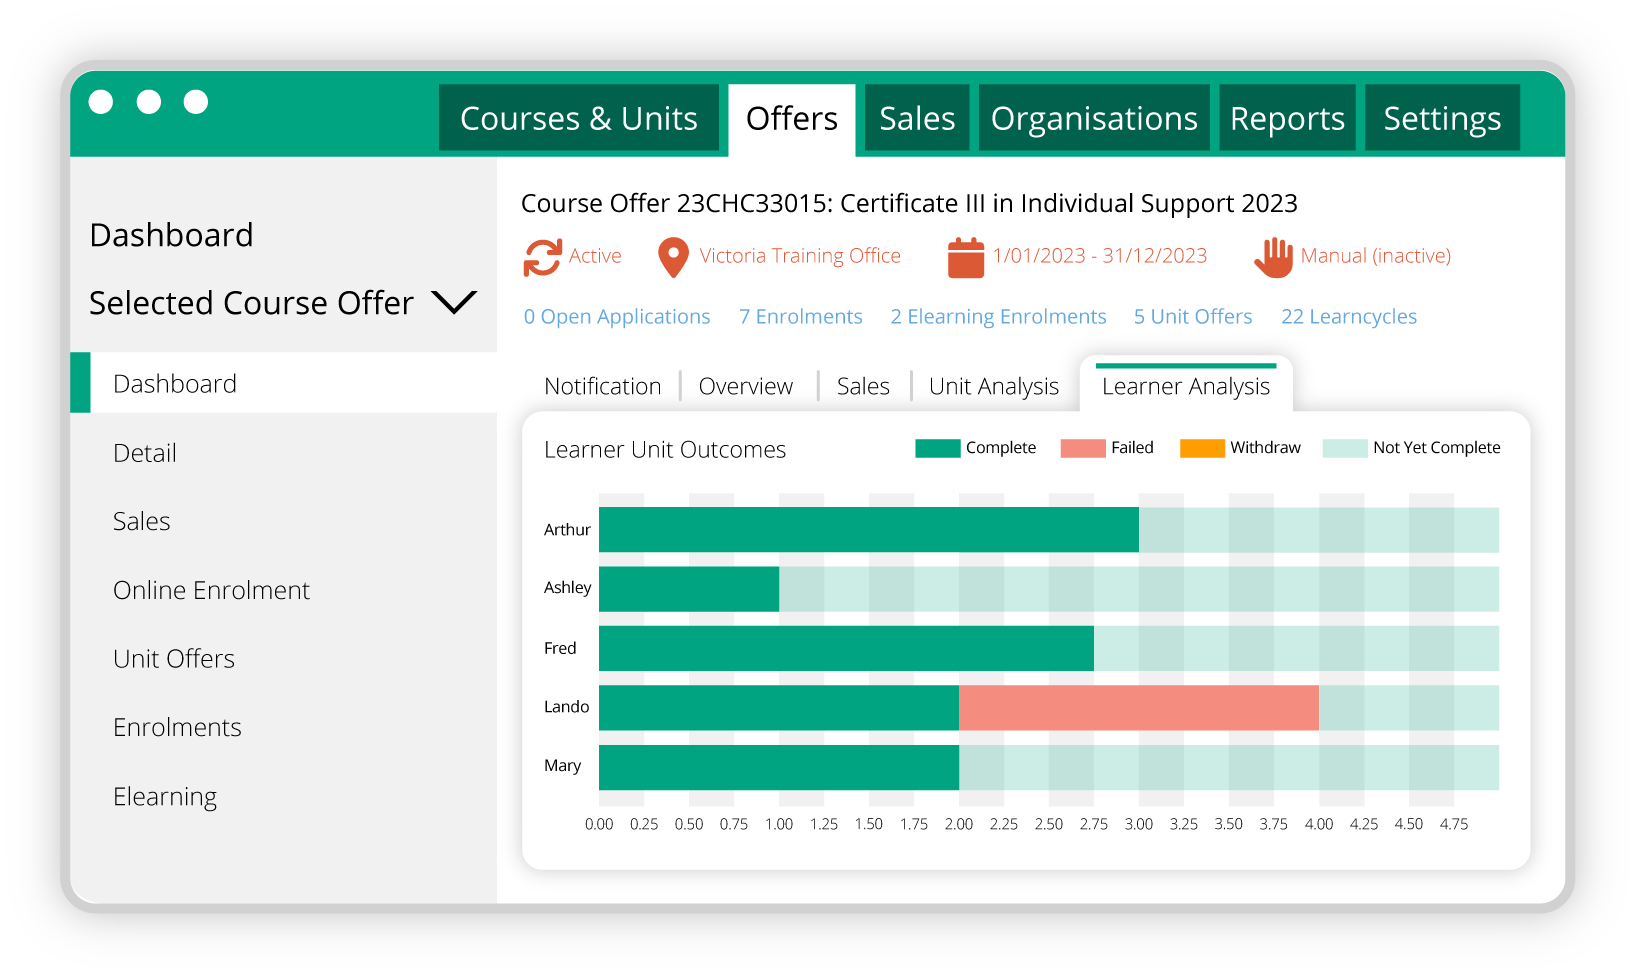Select the Sales sub-tab in course offer
This screenshot has height=974, width=1636.
(x=863, y=386)
